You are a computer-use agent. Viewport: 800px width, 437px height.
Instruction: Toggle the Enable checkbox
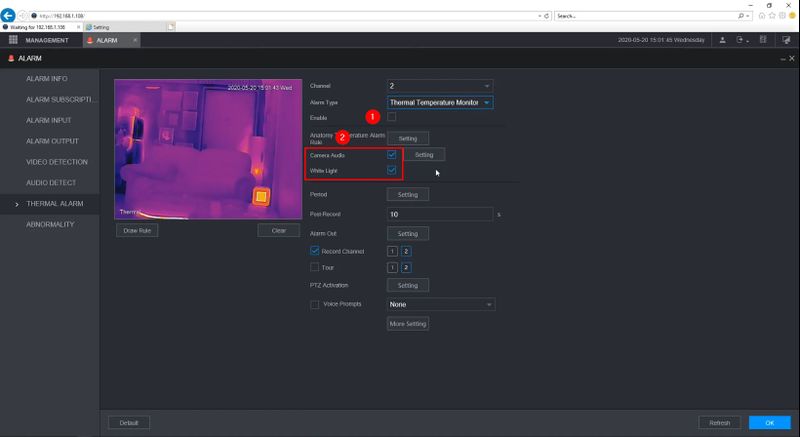[x=392, y=117]
